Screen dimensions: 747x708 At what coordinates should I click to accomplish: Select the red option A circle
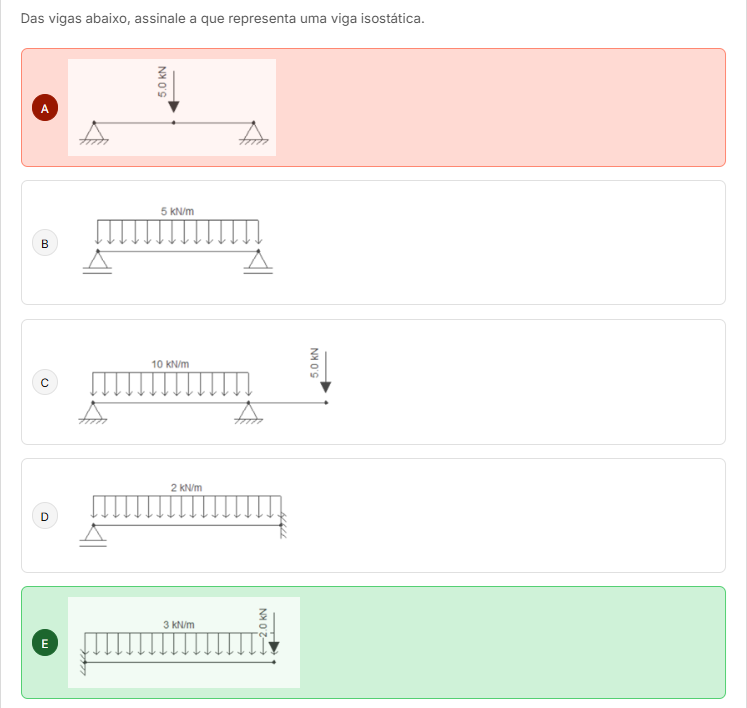[x=44, y=107]
